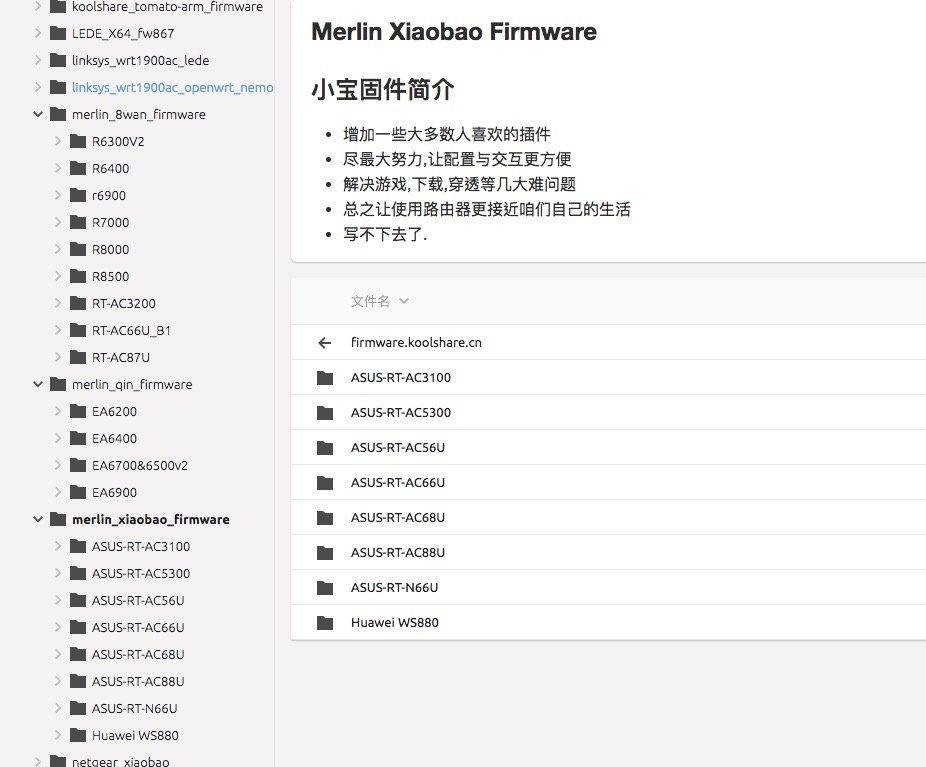Open ASUS-RT-AC88U in the file list
Viewport: 926px width, 767px height.
(397, 553)
